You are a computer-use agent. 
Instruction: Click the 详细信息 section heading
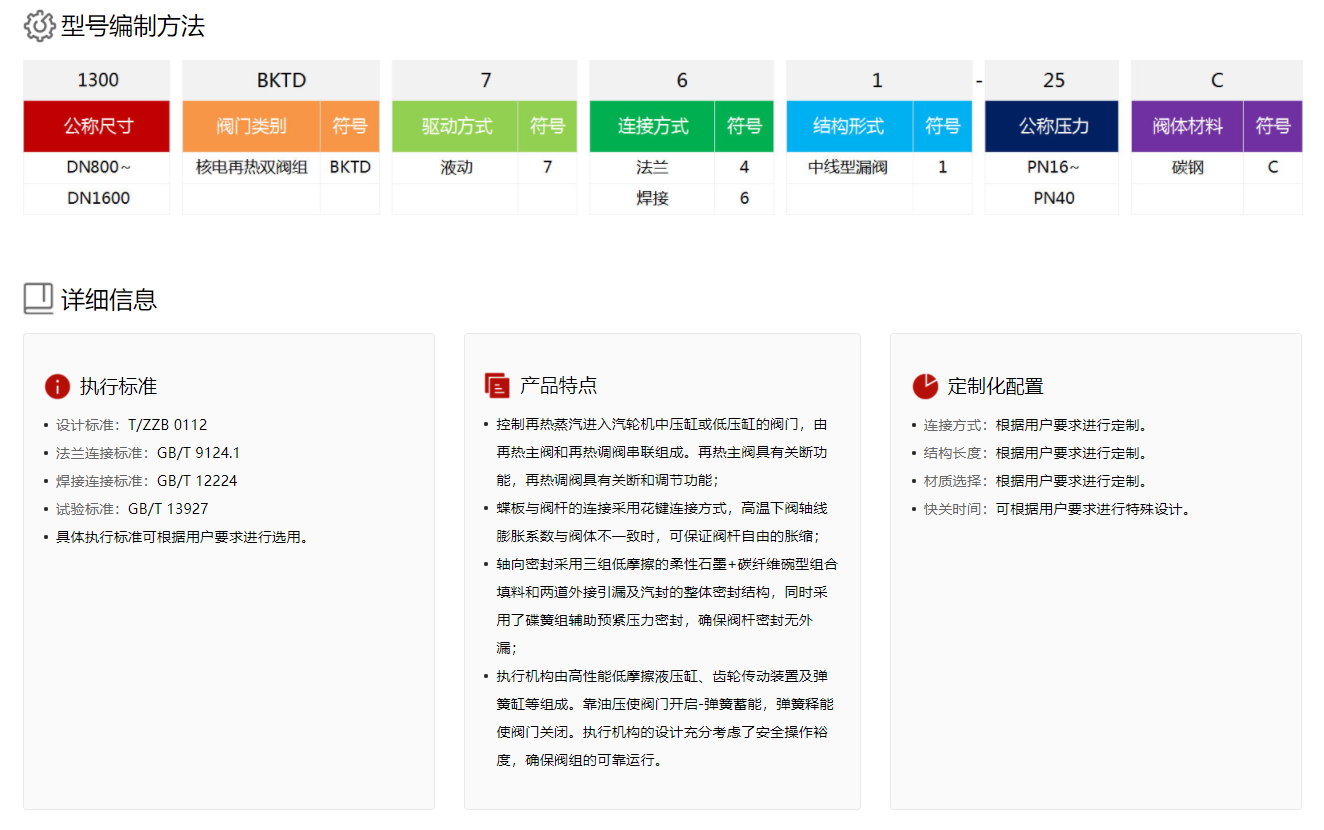(x=109, y=299)
